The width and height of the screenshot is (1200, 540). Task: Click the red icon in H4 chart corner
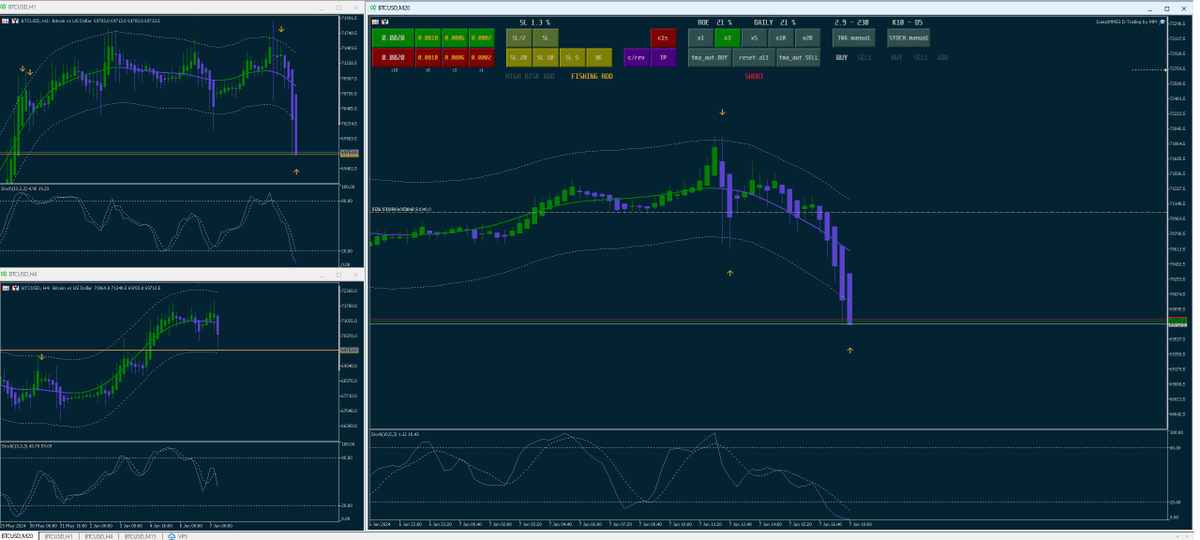(15, 288)
